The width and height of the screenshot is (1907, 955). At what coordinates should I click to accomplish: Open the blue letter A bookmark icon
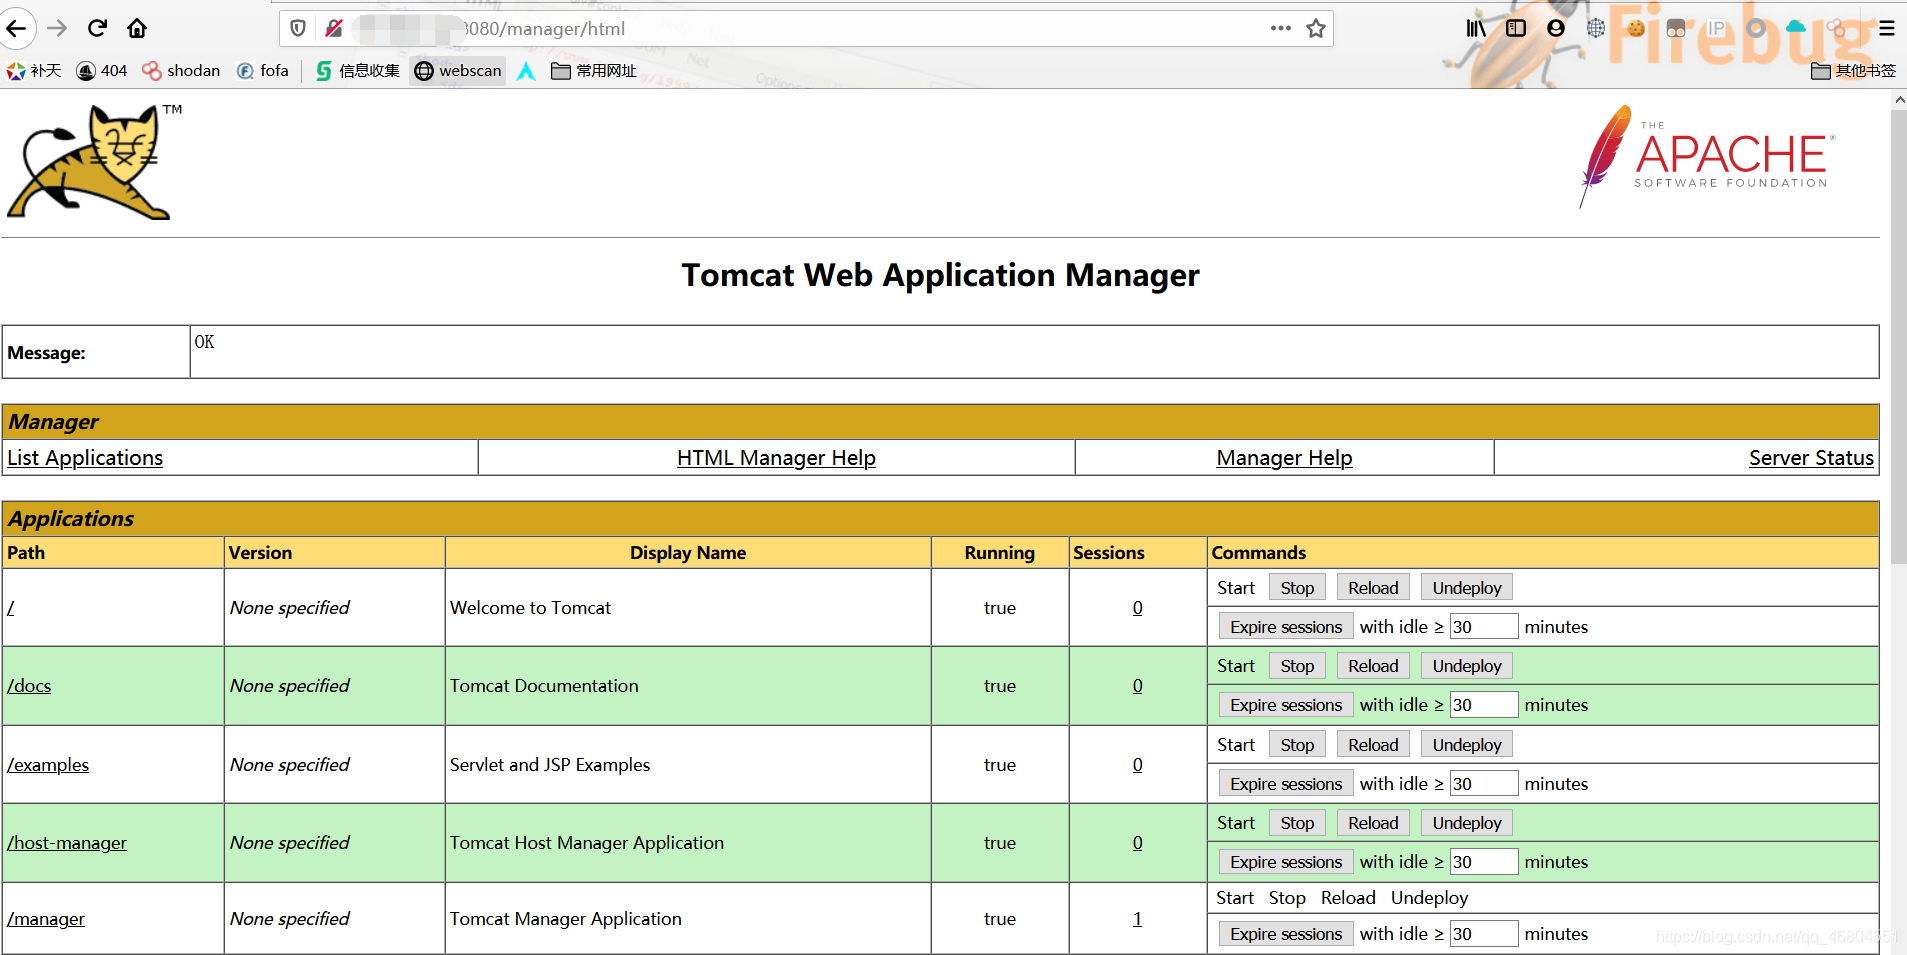(526, 70)
